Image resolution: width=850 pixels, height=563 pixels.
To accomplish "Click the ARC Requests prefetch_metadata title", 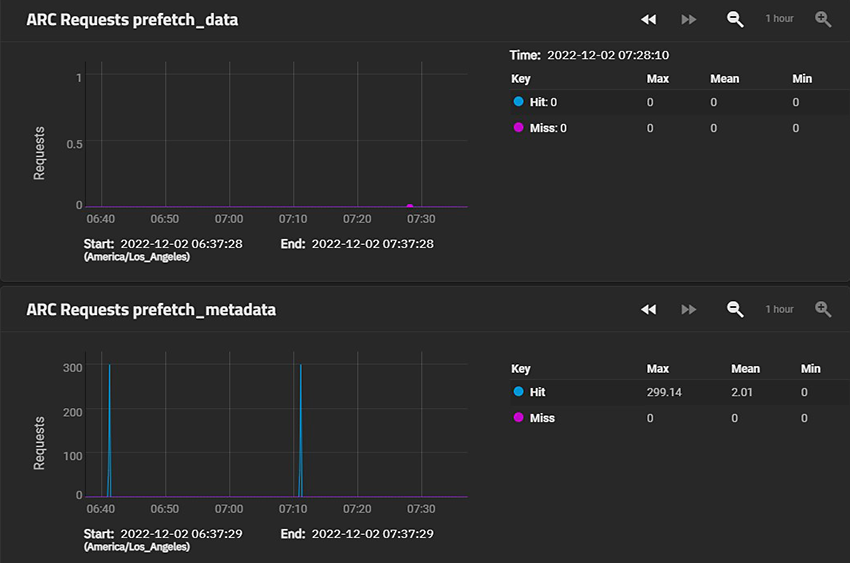I will (151, 310).
